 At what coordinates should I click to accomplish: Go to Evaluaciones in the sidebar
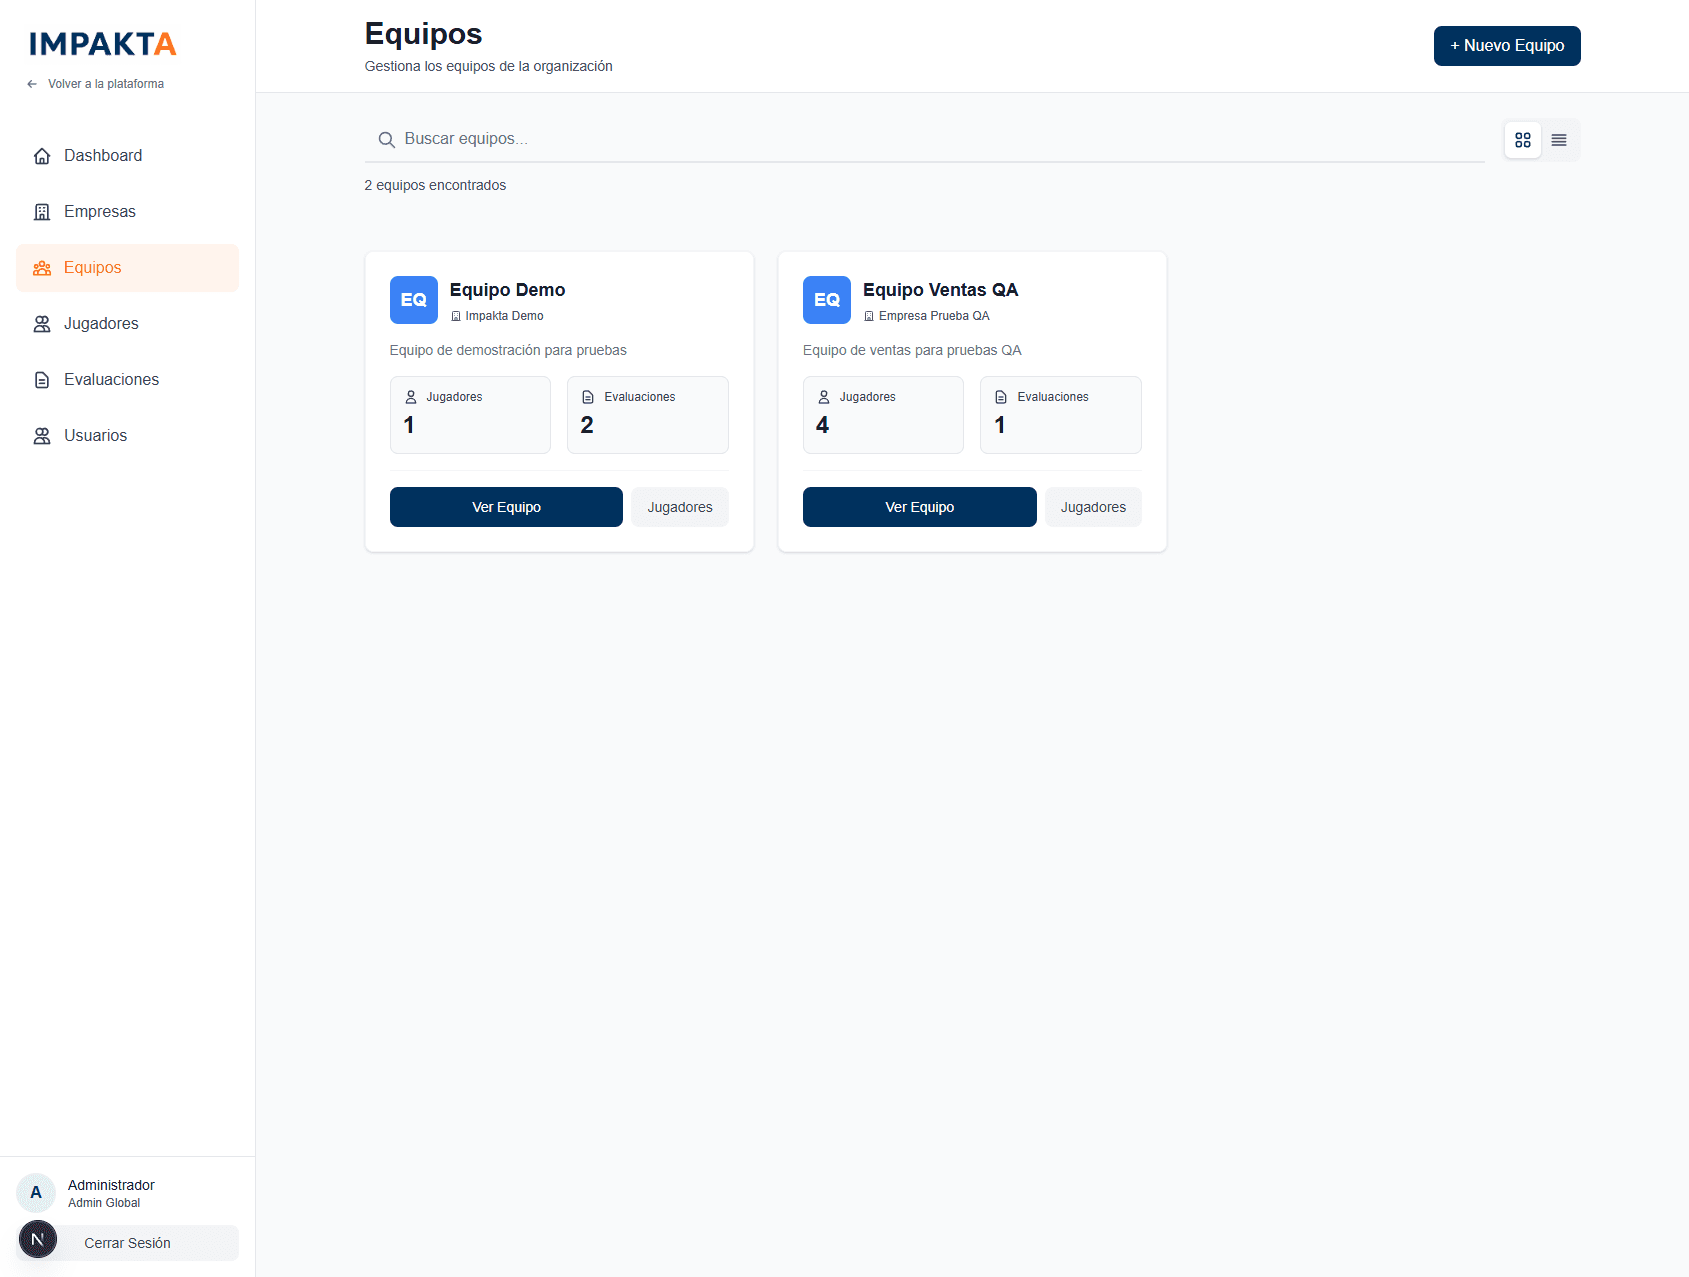pos(111,380)
